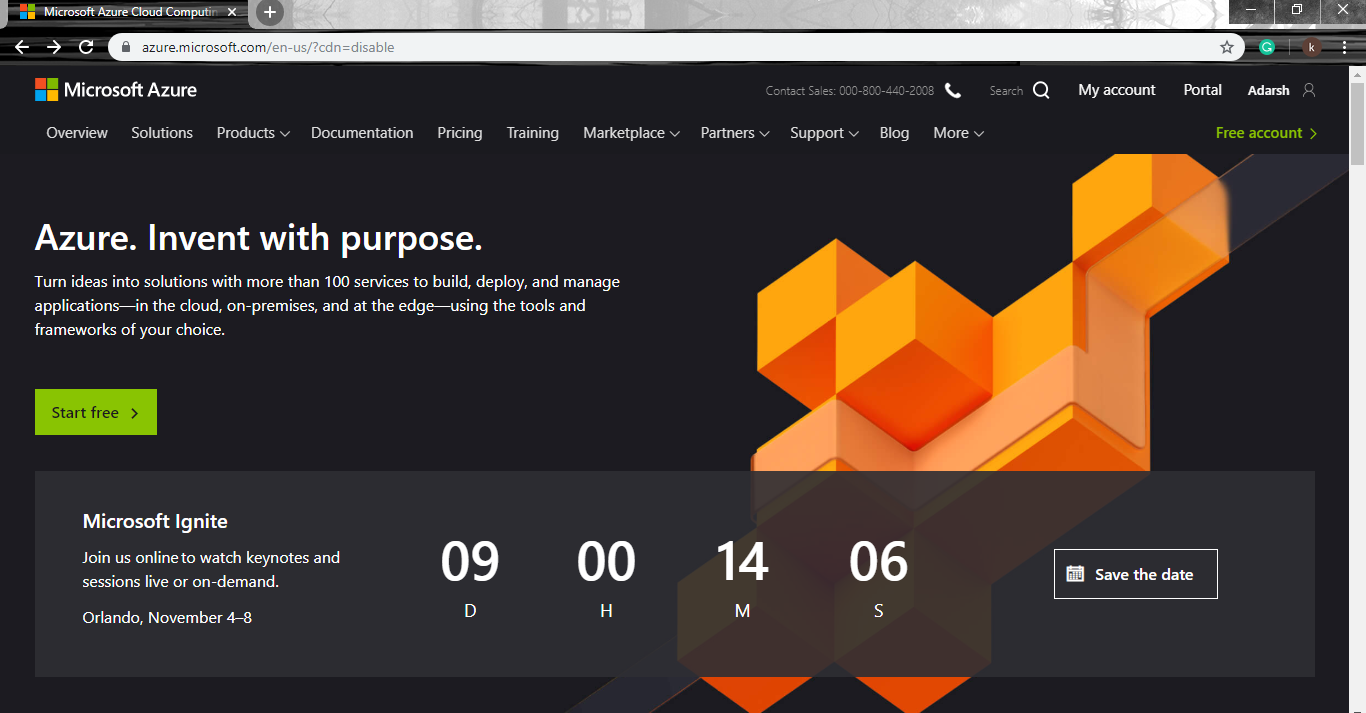Click the vertical page scrollbar

pyautogui.click(x=1357, y=400)
